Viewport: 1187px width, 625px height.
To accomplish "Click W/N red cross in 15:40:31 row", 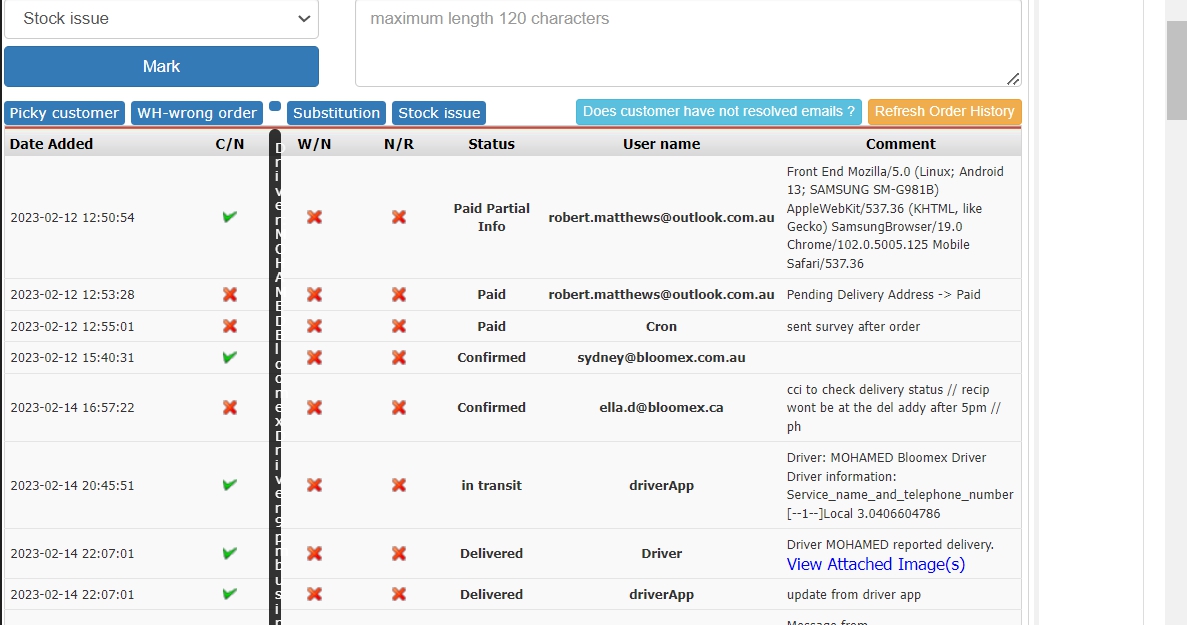I will tap(314, 357).
